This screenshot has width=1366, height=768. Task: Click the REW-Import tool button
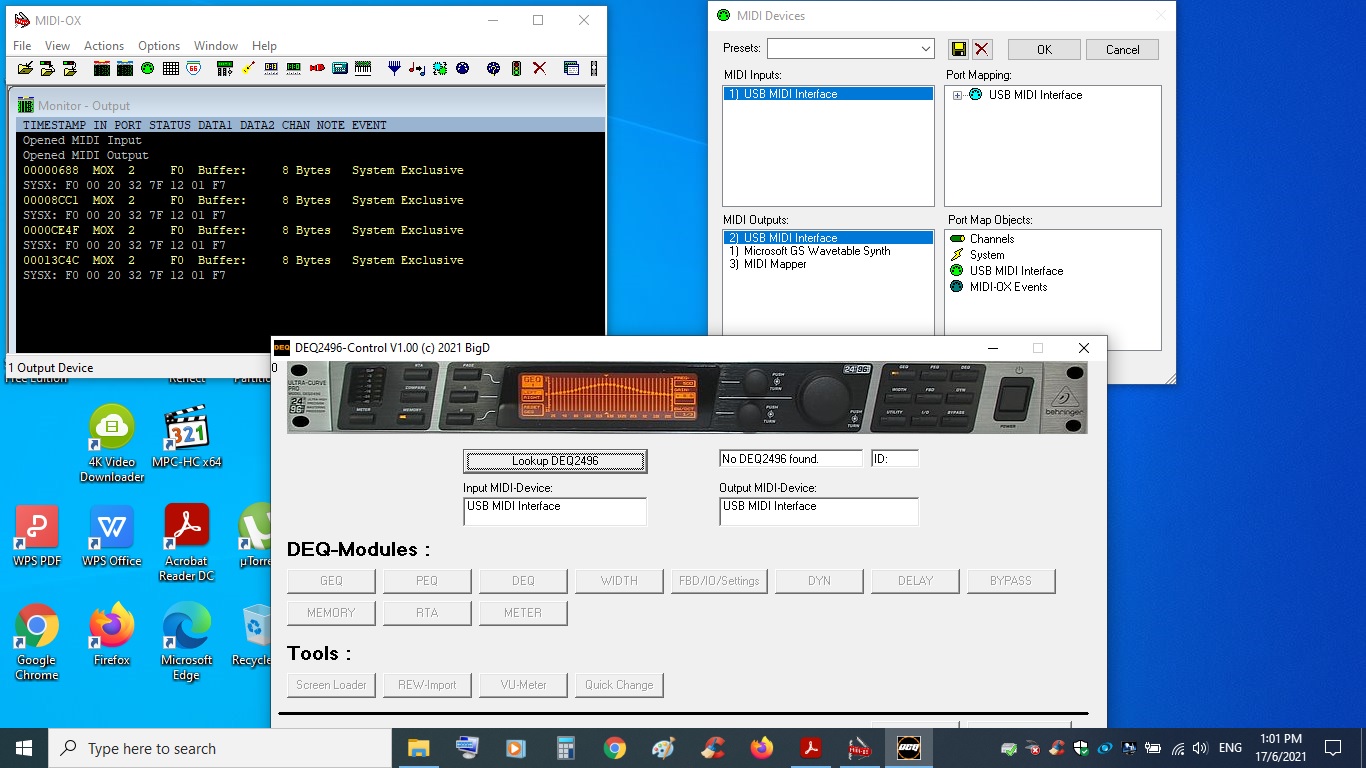[427, 685]
